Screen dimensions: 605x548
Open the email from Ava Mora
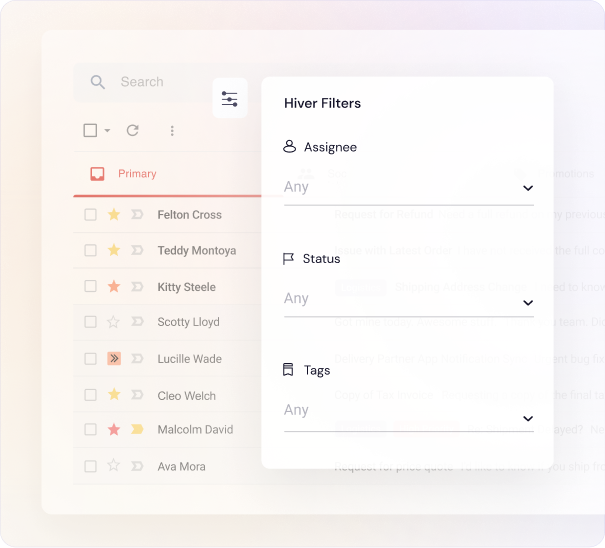pos(181,467)
